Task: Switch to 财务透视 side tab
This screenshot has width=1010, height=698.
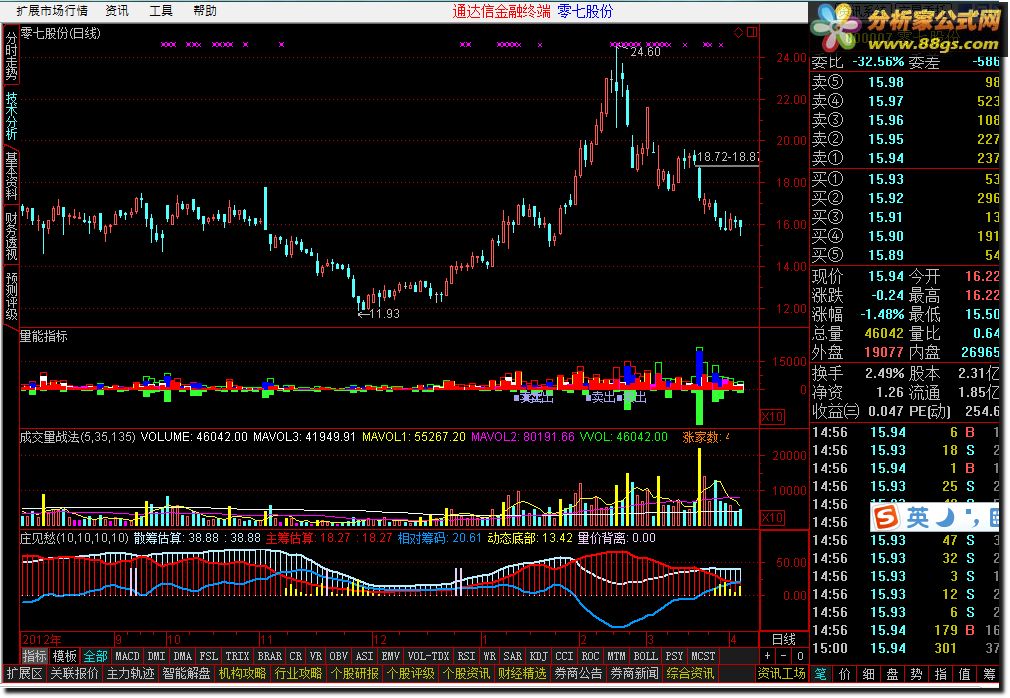Action: click(11, 236)
